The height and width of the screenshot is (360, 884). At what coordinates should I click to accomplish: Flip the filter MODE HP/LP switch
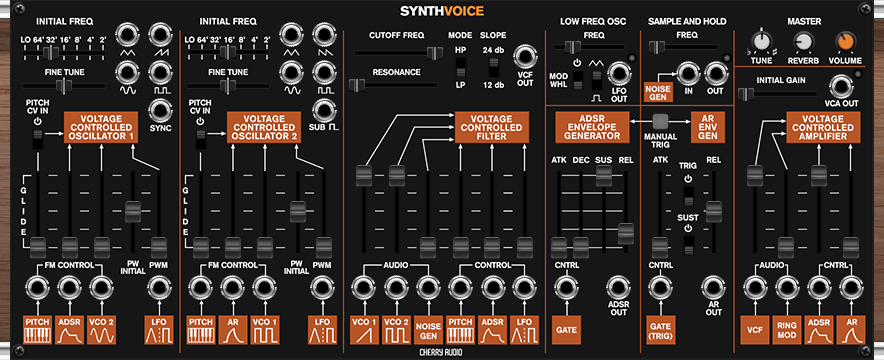pos(460,68)
